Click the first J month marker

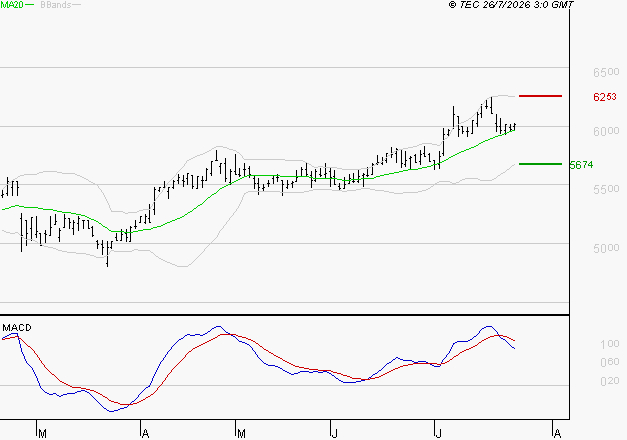coord(335,433)
